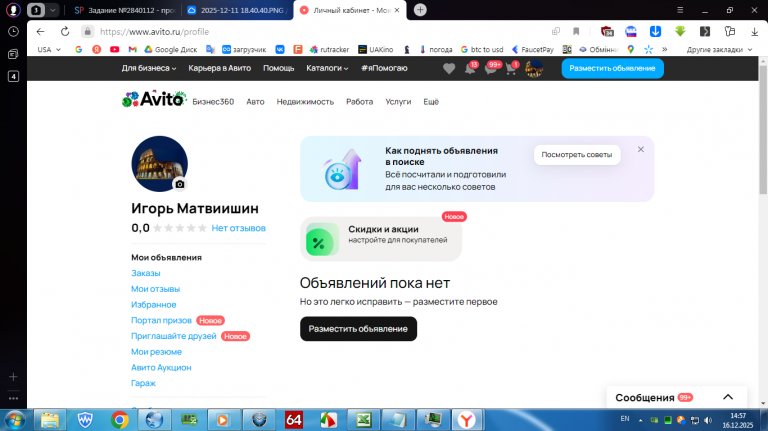Reload the page with refresh icon
This screenshot has height=431, width=768.
click(65, 31)
